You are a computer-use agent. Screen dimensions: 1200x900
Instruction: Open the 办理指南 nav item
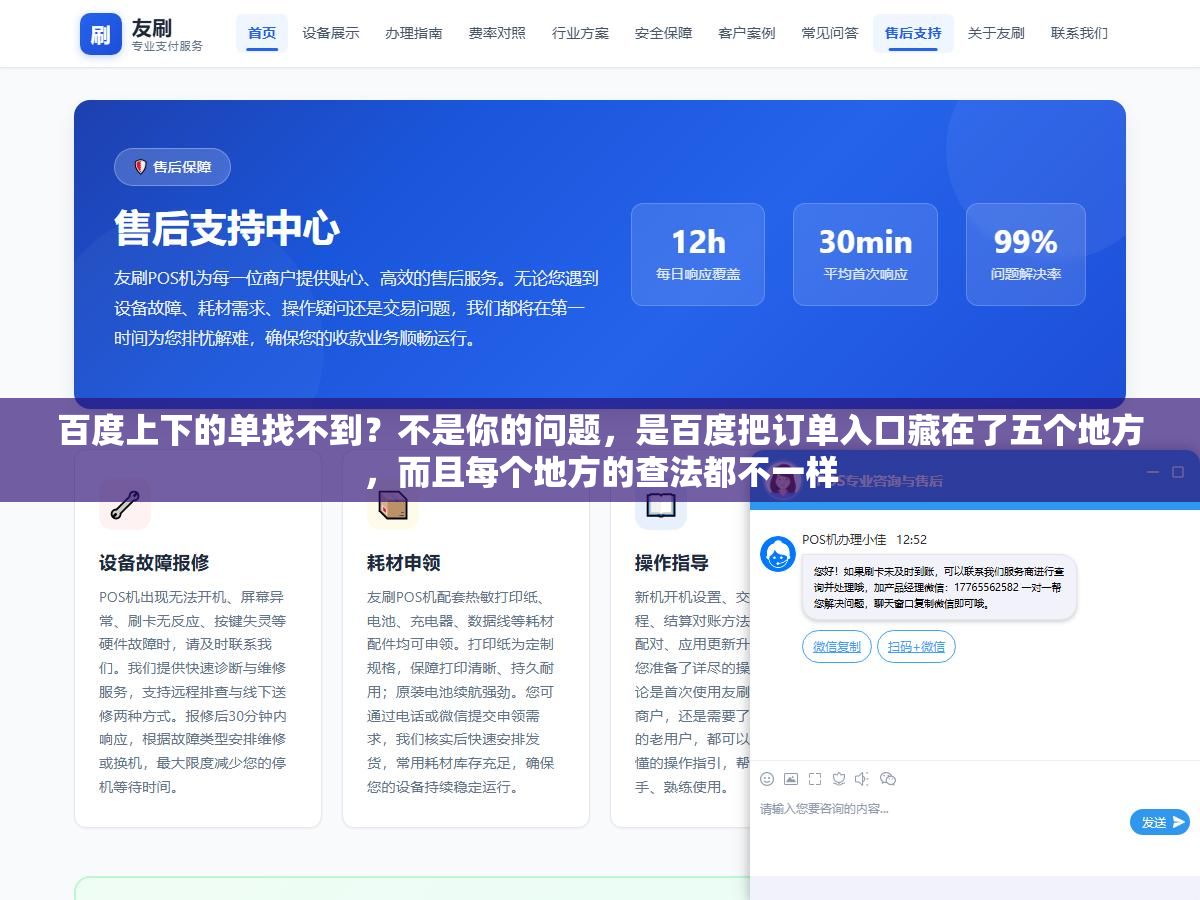point(414,33)
